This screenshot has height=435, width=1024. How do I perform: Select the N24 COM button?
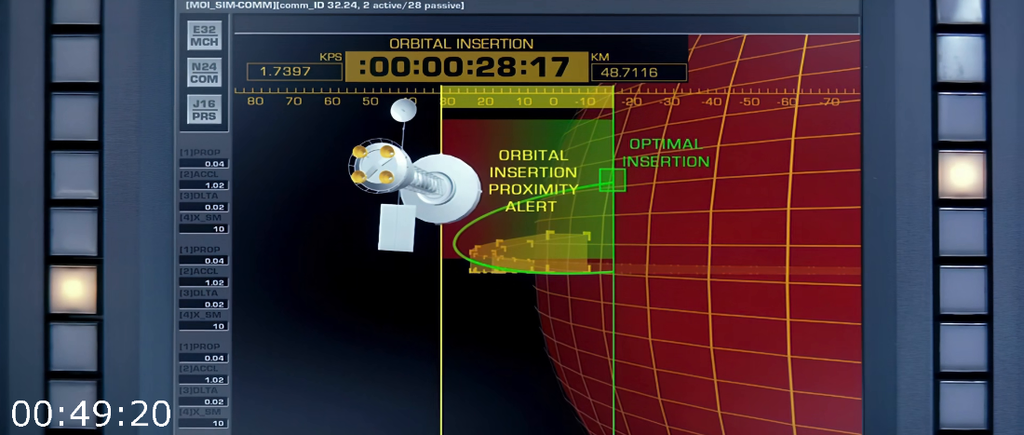click(x=204, y=72)
